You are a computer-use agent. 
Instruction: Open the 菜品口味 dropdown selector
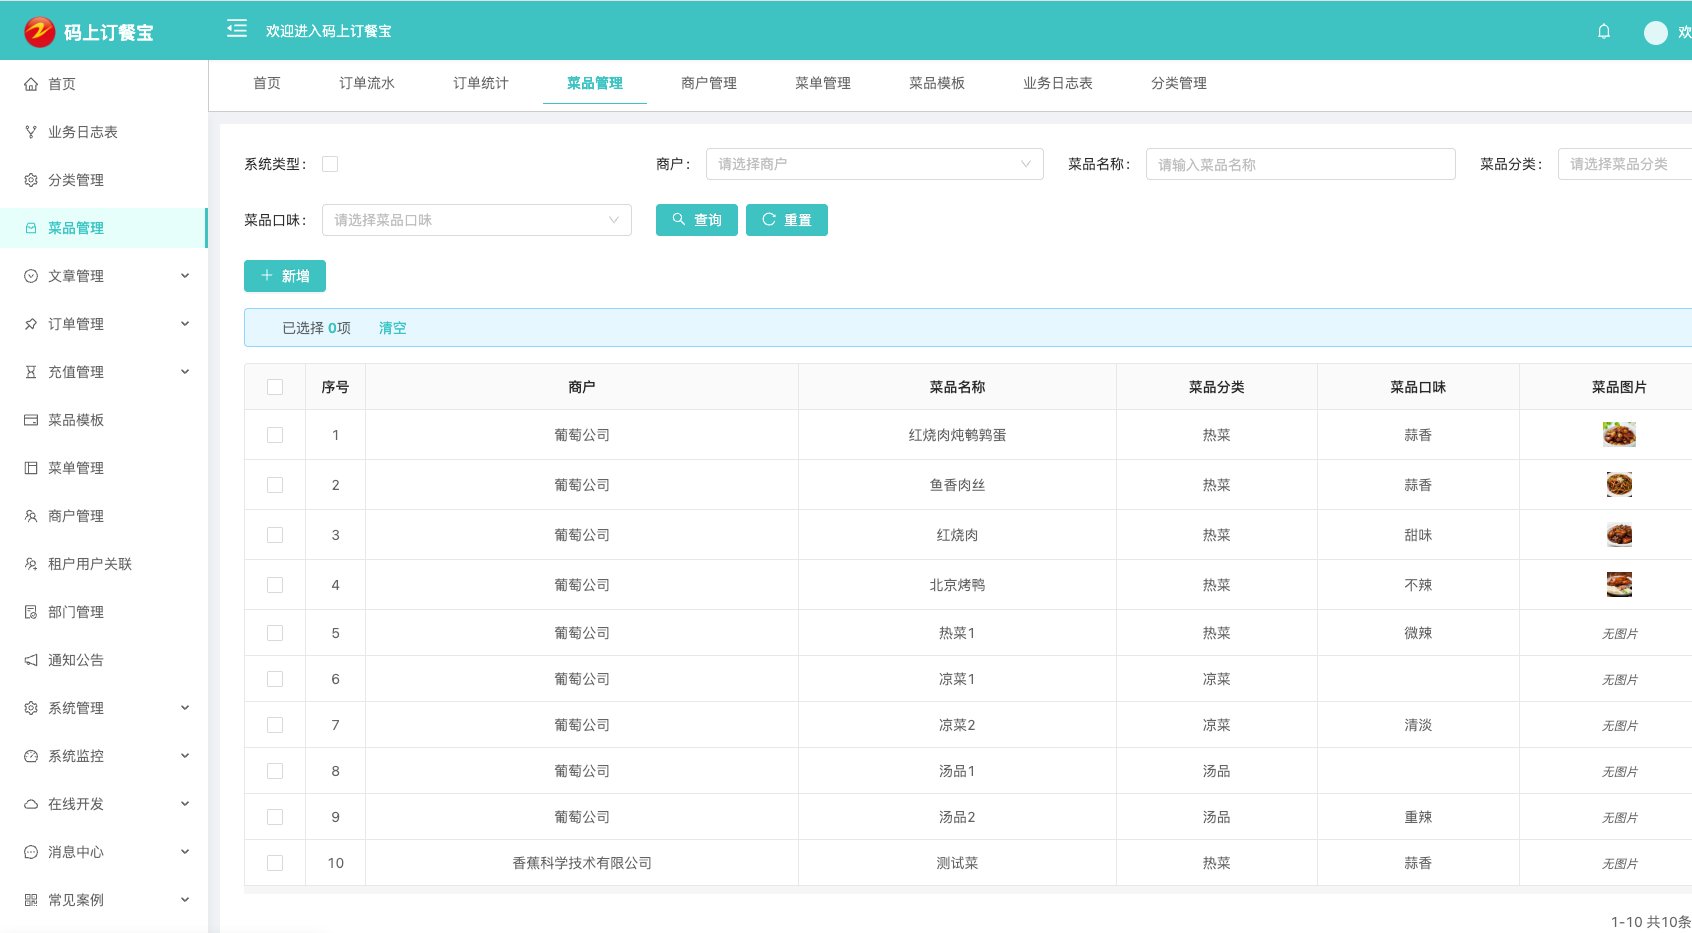[476, 220]
